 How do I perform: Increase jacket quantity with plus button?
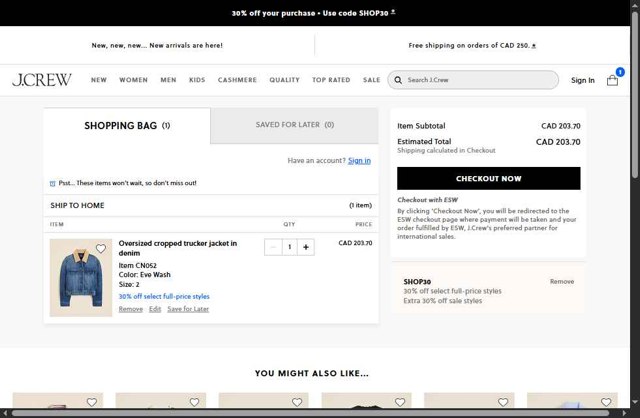click(x=306, y=247)
